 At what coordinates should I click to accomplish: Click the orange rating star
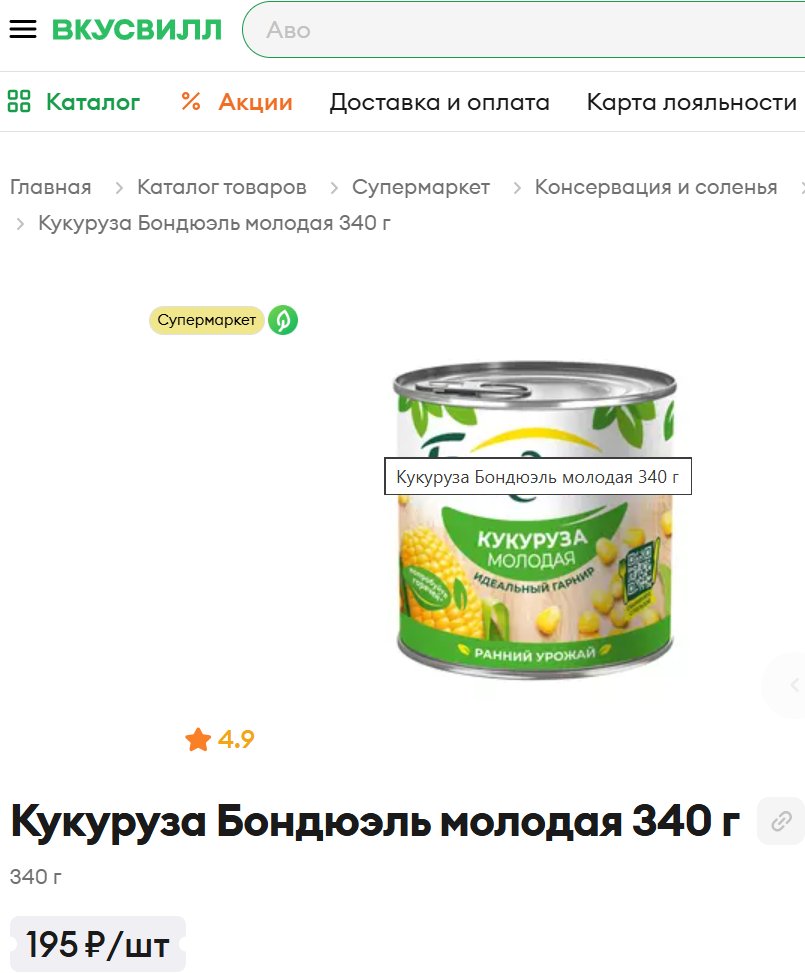(x=198, y=739)
